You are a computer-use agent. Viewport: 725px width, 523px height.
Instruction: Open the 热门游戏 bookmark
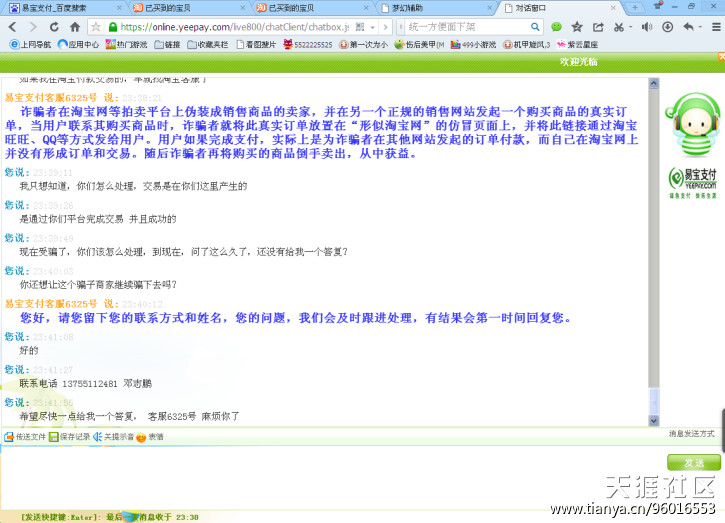click(126, 44)
